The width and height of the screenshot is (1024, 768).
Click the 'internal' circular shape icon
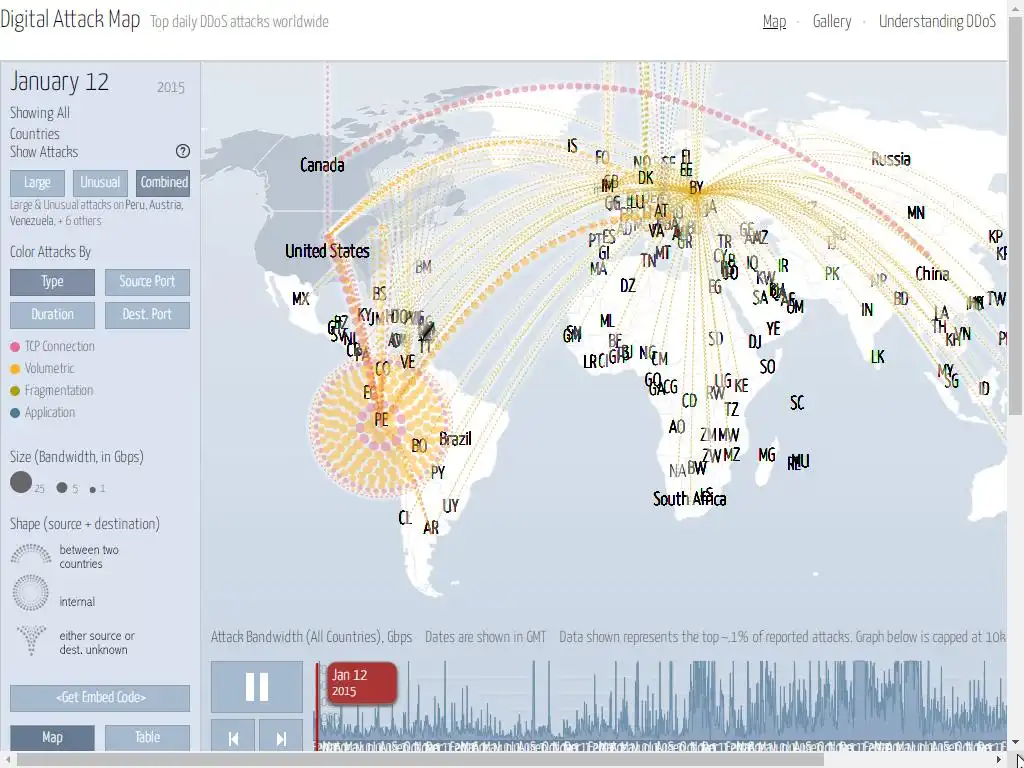pyautogui.click(x=31, y=592)
